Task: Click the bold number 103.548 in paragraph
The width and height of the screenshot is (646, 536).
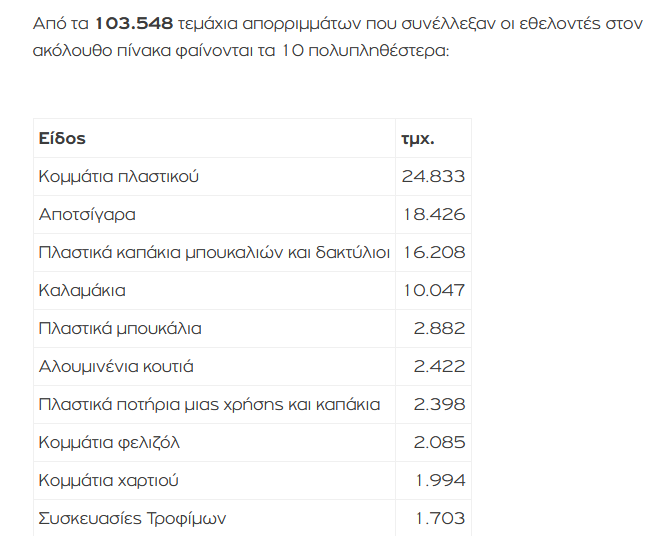Action: (134, 23)
